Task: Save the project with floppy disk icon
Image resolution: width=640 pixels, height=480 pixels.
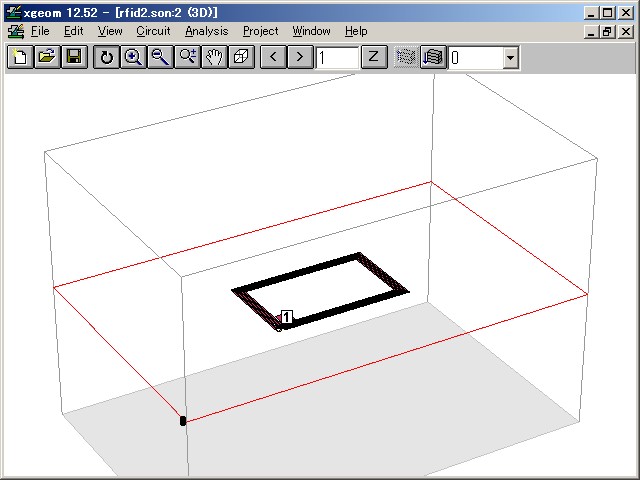Action: click(74, 57)
